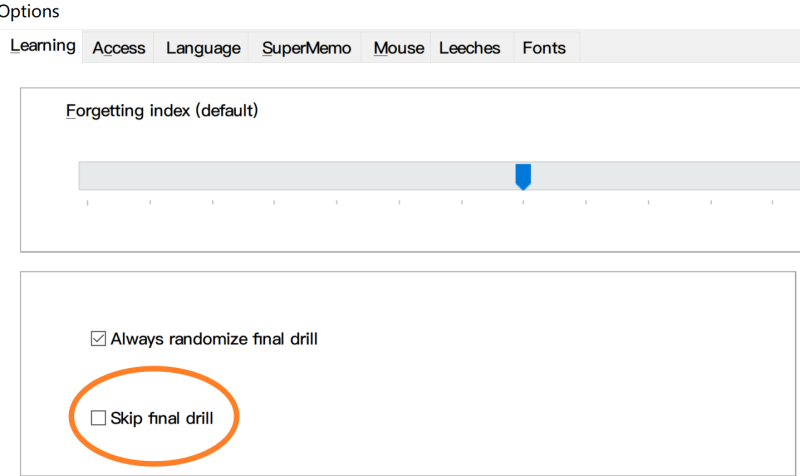This screenshot has height=476, width=800.
Task: Go to the Mouse tab
Action: [398, 48]
